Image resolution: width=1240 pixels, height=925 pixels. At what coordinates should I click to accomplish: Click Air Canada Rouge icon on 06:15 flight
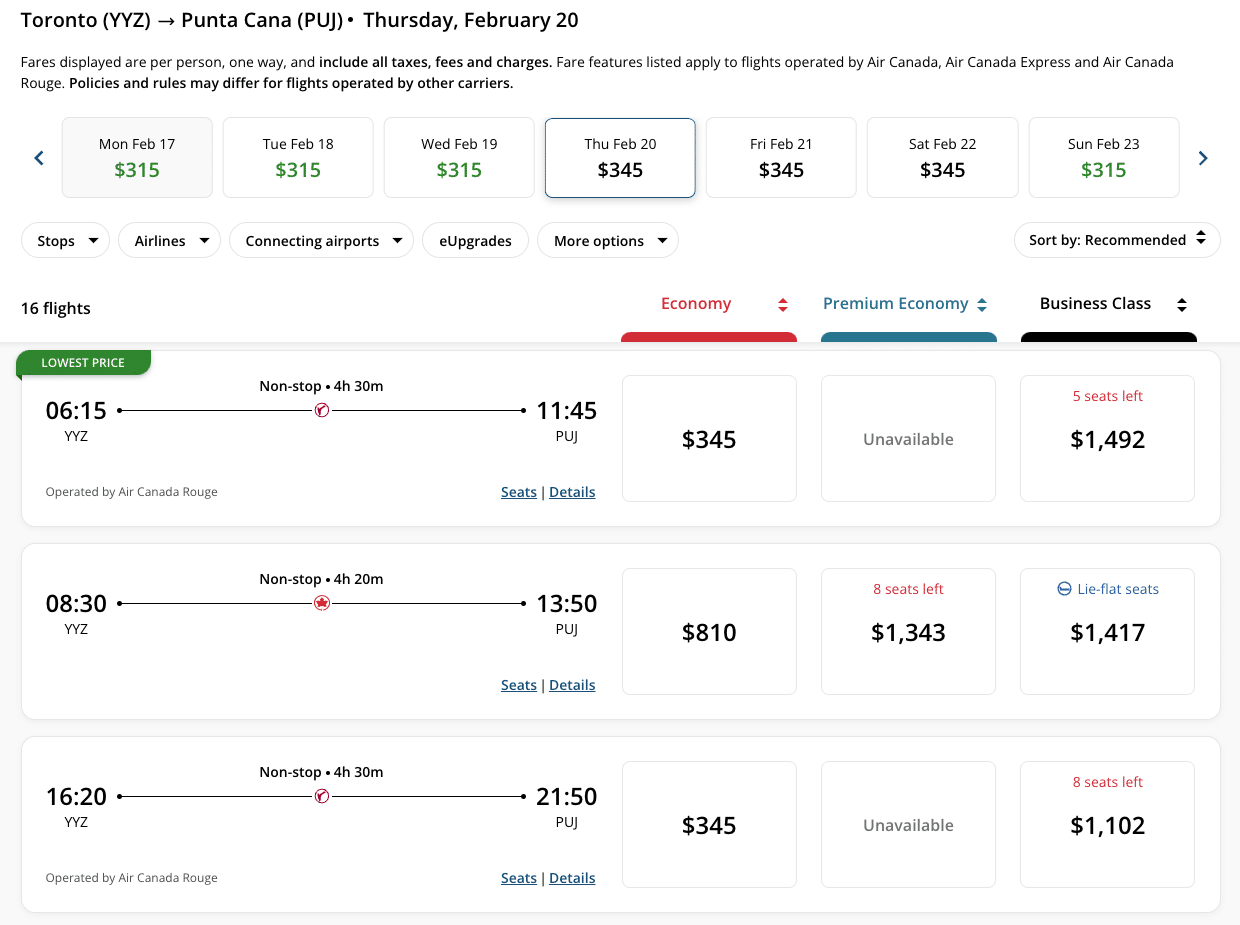tap(322, 410)
